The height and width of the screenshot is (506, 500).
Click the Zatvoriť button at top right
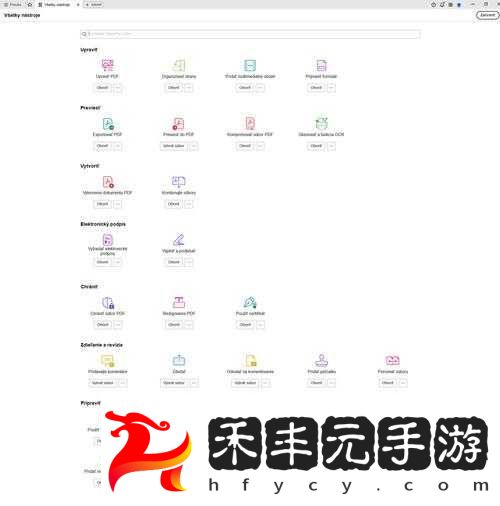(487, 15)
